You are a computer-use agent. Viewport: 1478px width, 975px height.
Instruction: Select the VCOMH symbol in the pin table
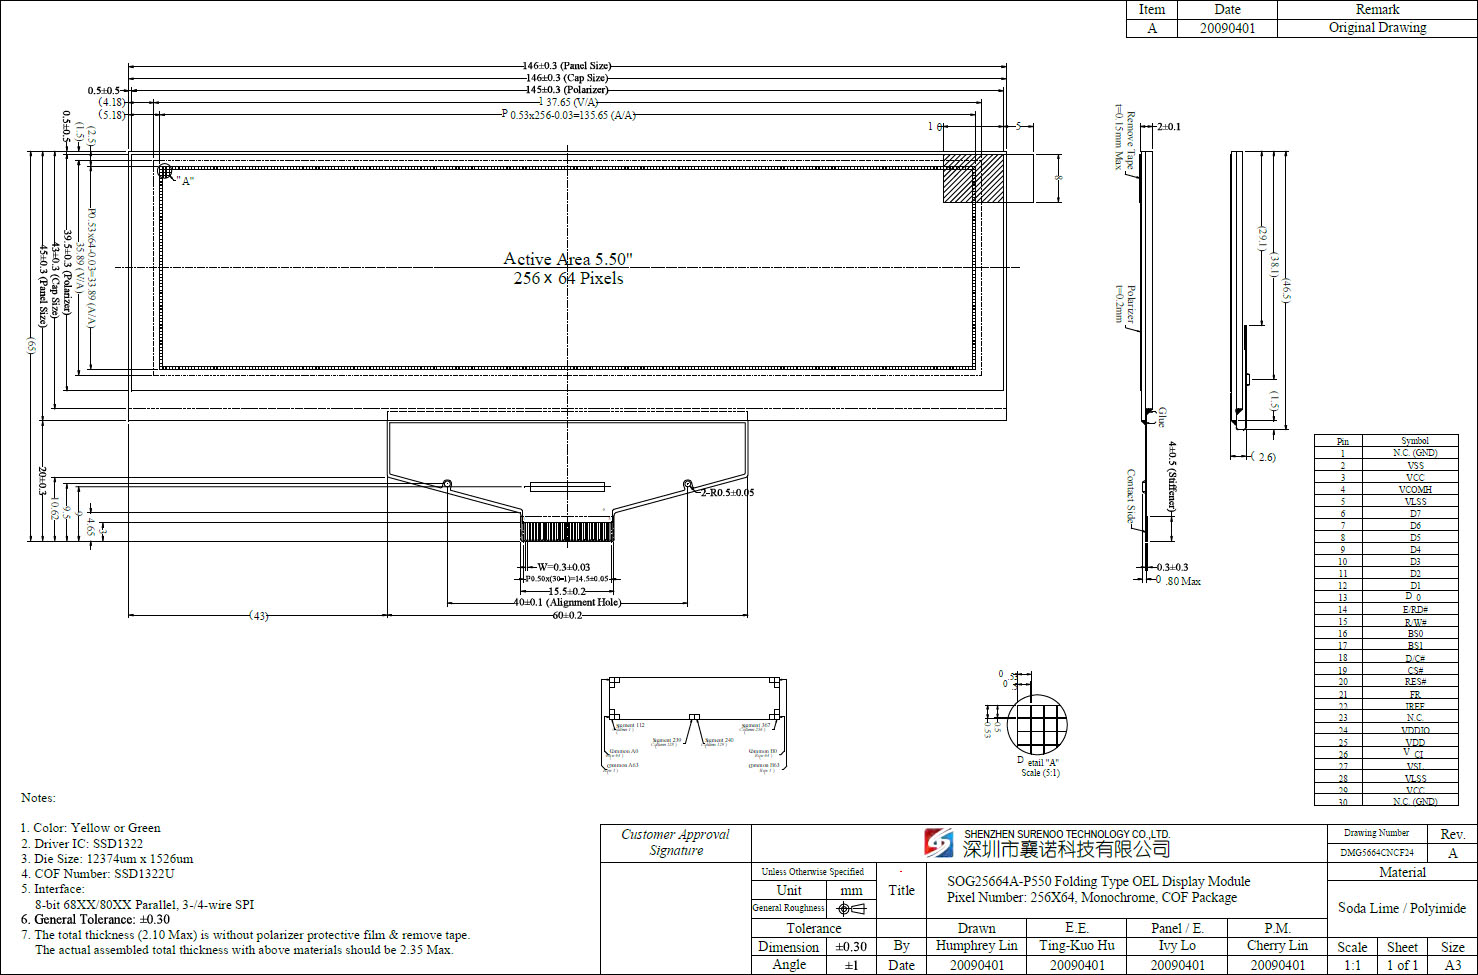pos(1414,490)
